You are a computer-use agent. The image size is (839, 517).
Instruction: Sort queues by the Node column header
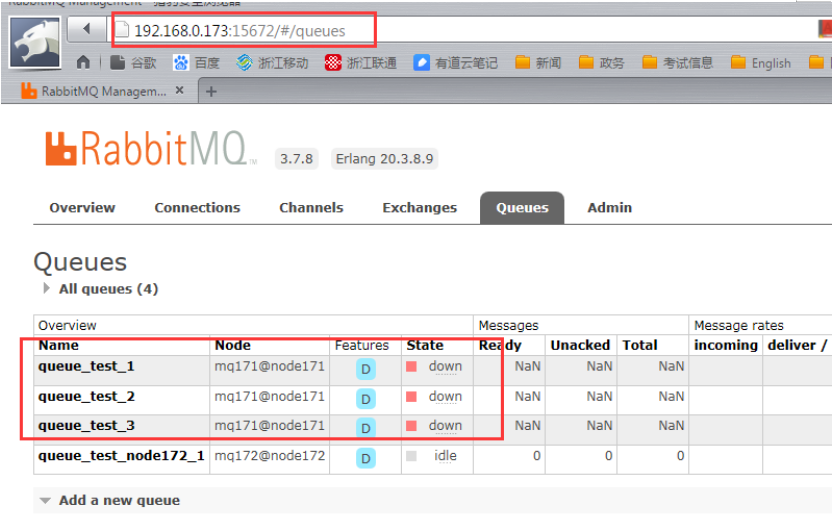(232, 345)
